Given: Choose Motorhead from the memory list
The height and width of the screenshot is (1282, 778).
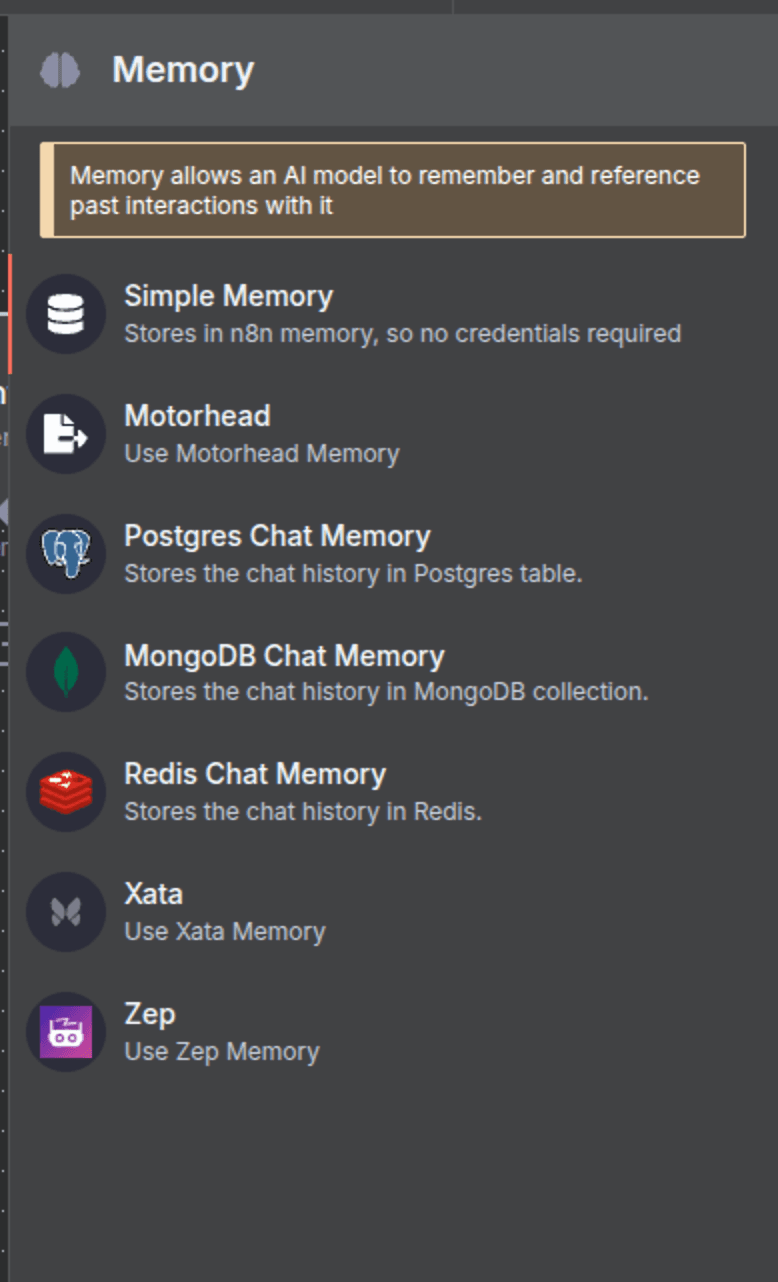Looking at the screenshot, I should (390, 434).
